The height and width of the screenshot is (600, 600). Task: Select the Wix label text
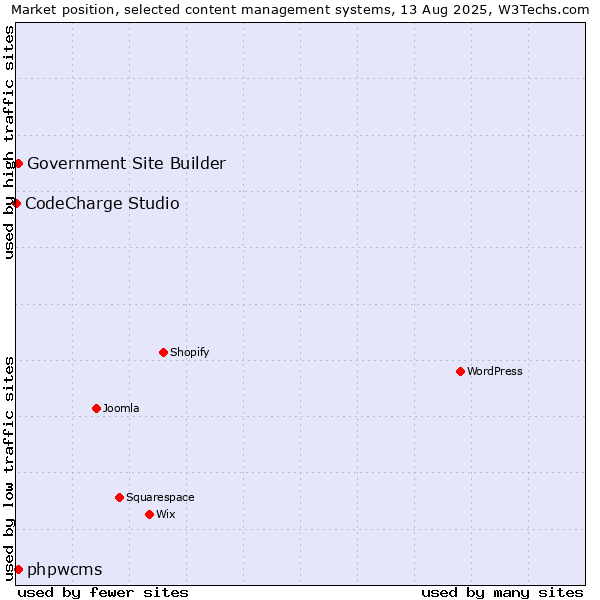click(166, 514)
